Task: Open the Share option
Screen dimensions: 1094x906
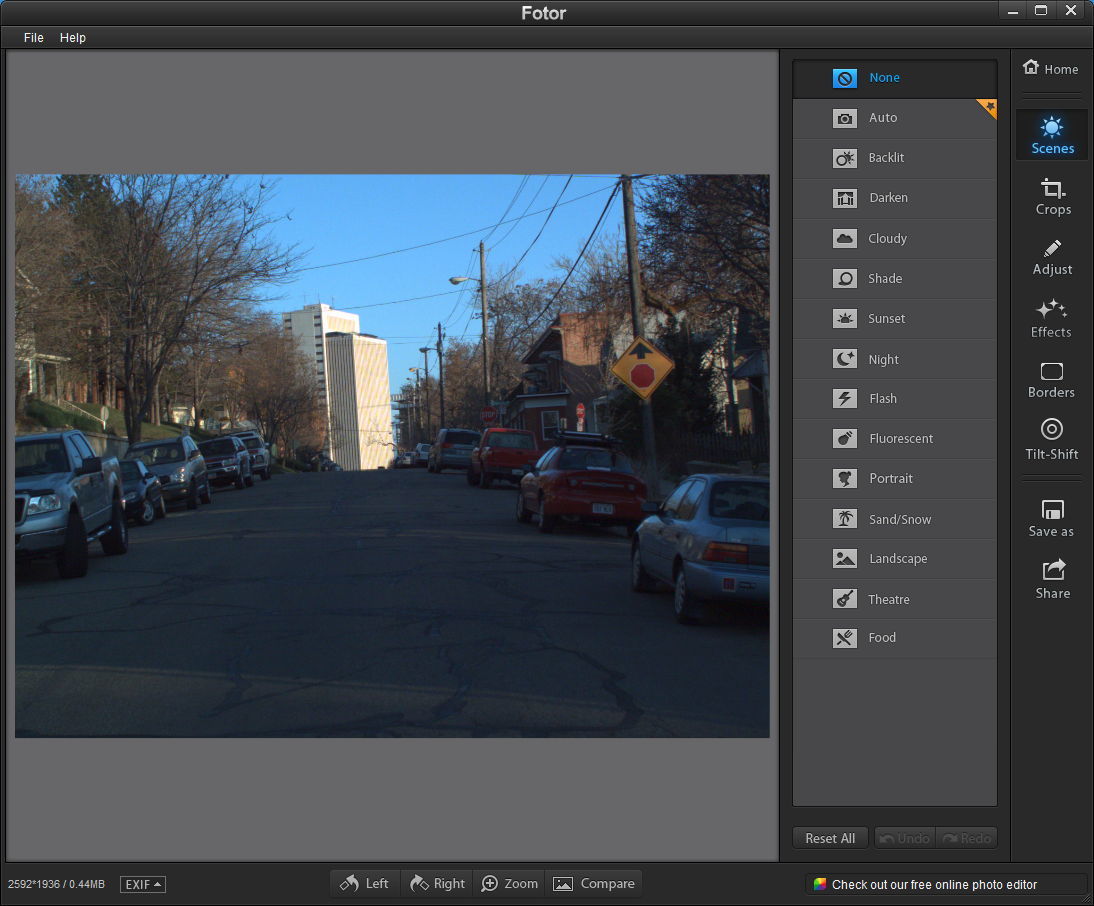Action: [x=1052, y=580]
